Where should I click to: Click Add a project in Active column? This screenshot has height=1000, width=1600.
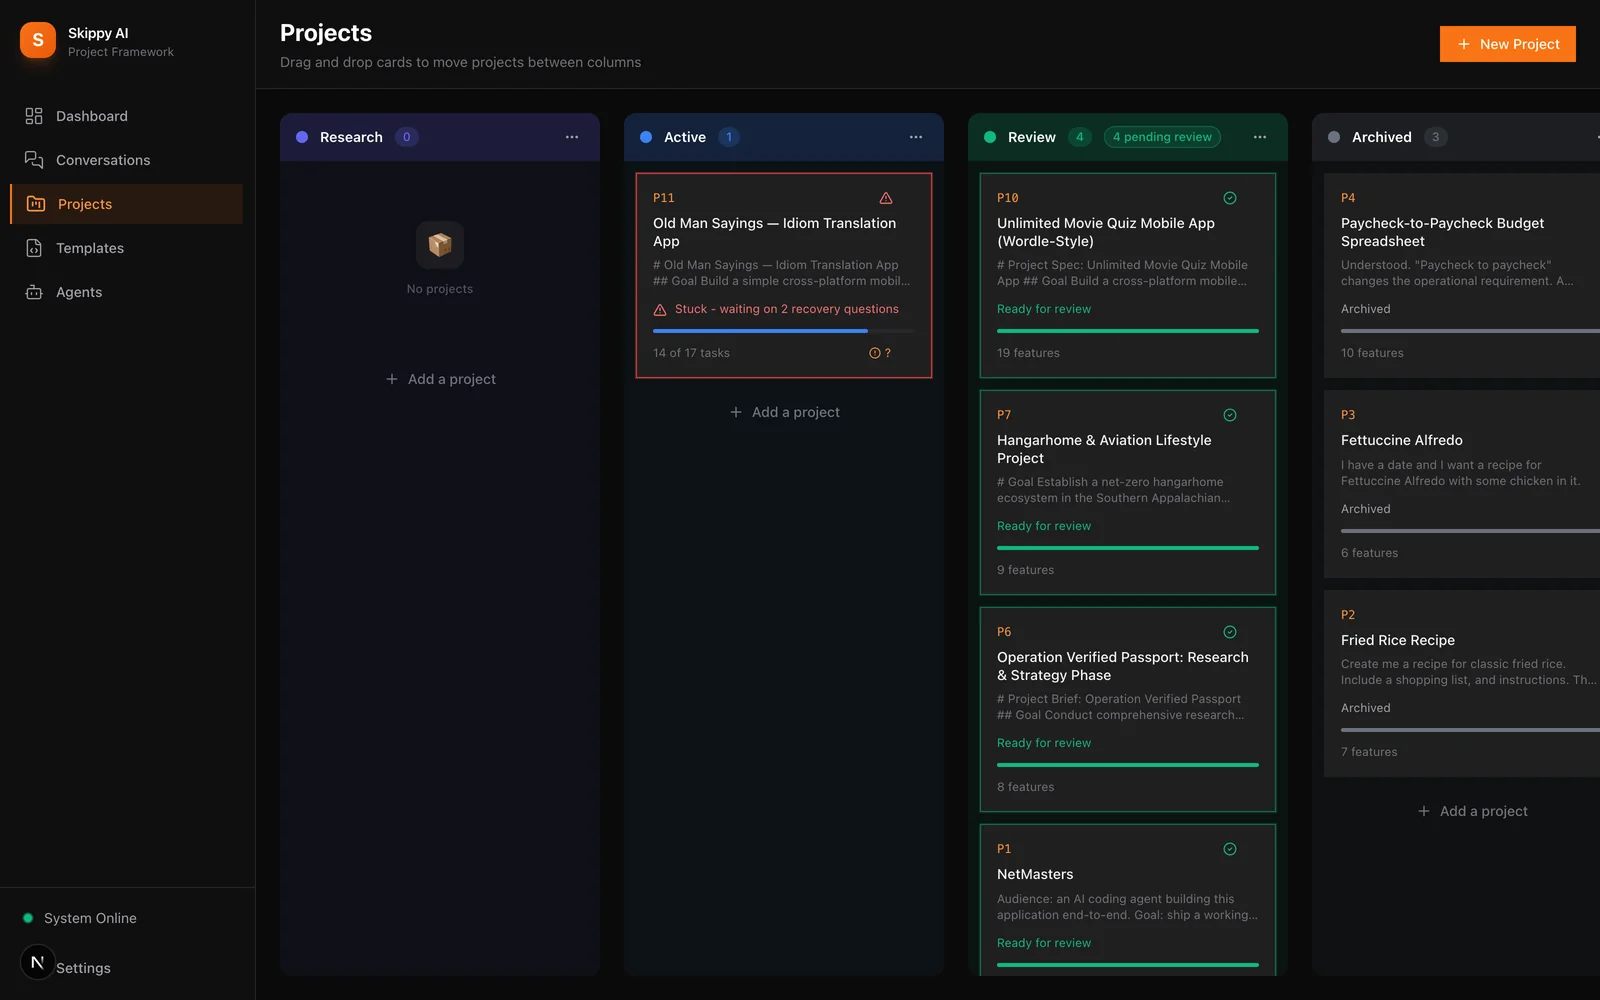[784, 412]
